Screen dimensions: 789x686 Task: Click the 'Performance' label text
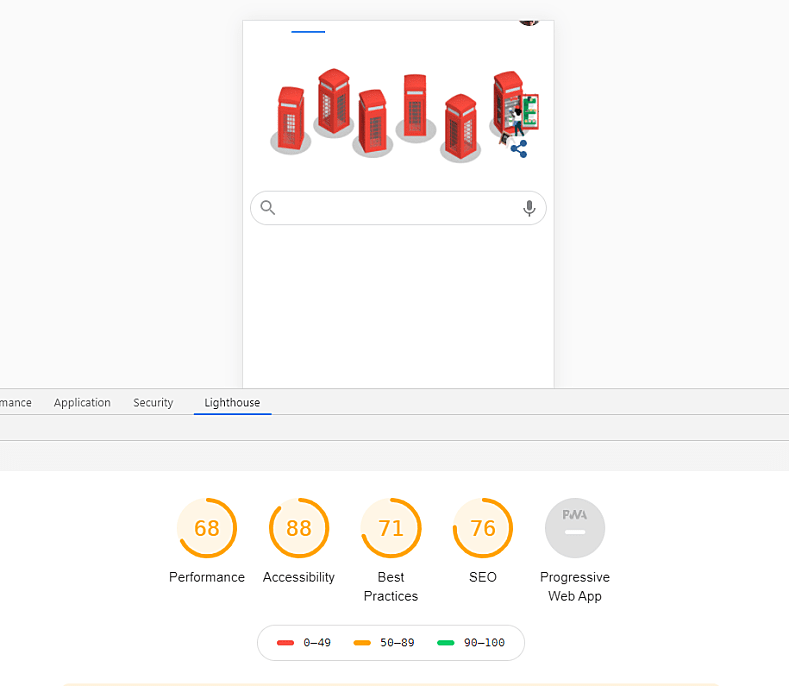[207, 577]
